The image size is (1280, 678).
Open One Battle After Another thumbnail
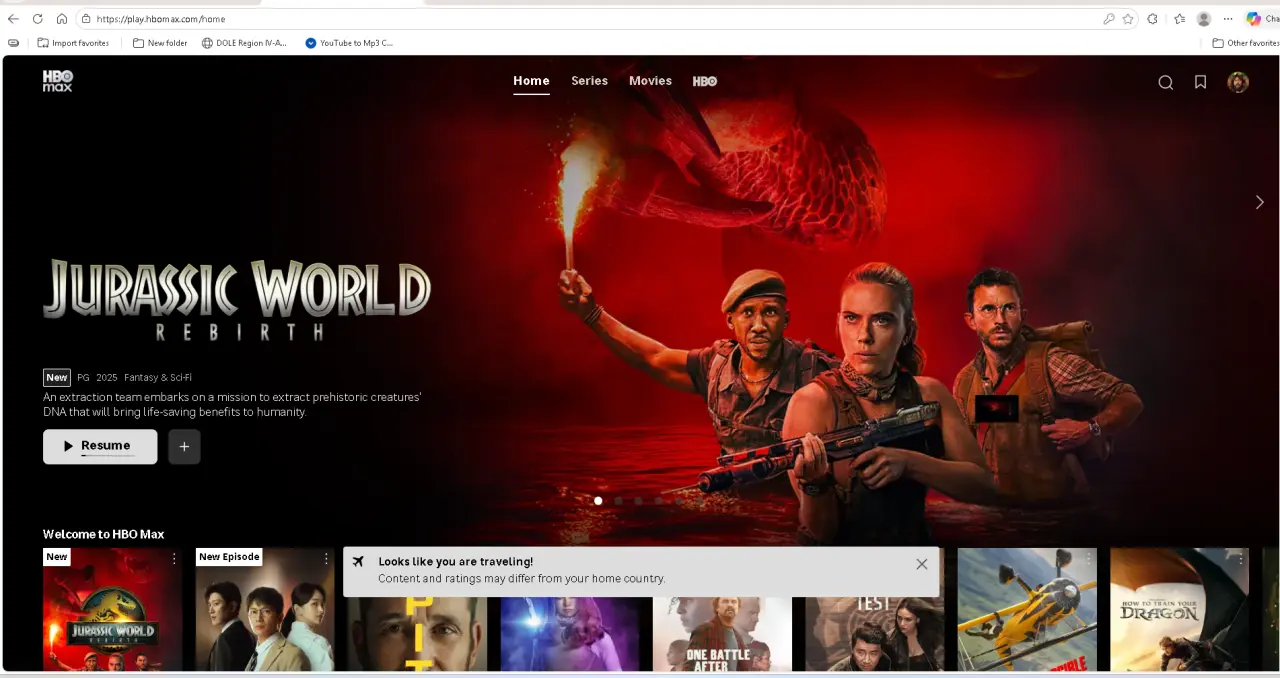pos(722,634)
